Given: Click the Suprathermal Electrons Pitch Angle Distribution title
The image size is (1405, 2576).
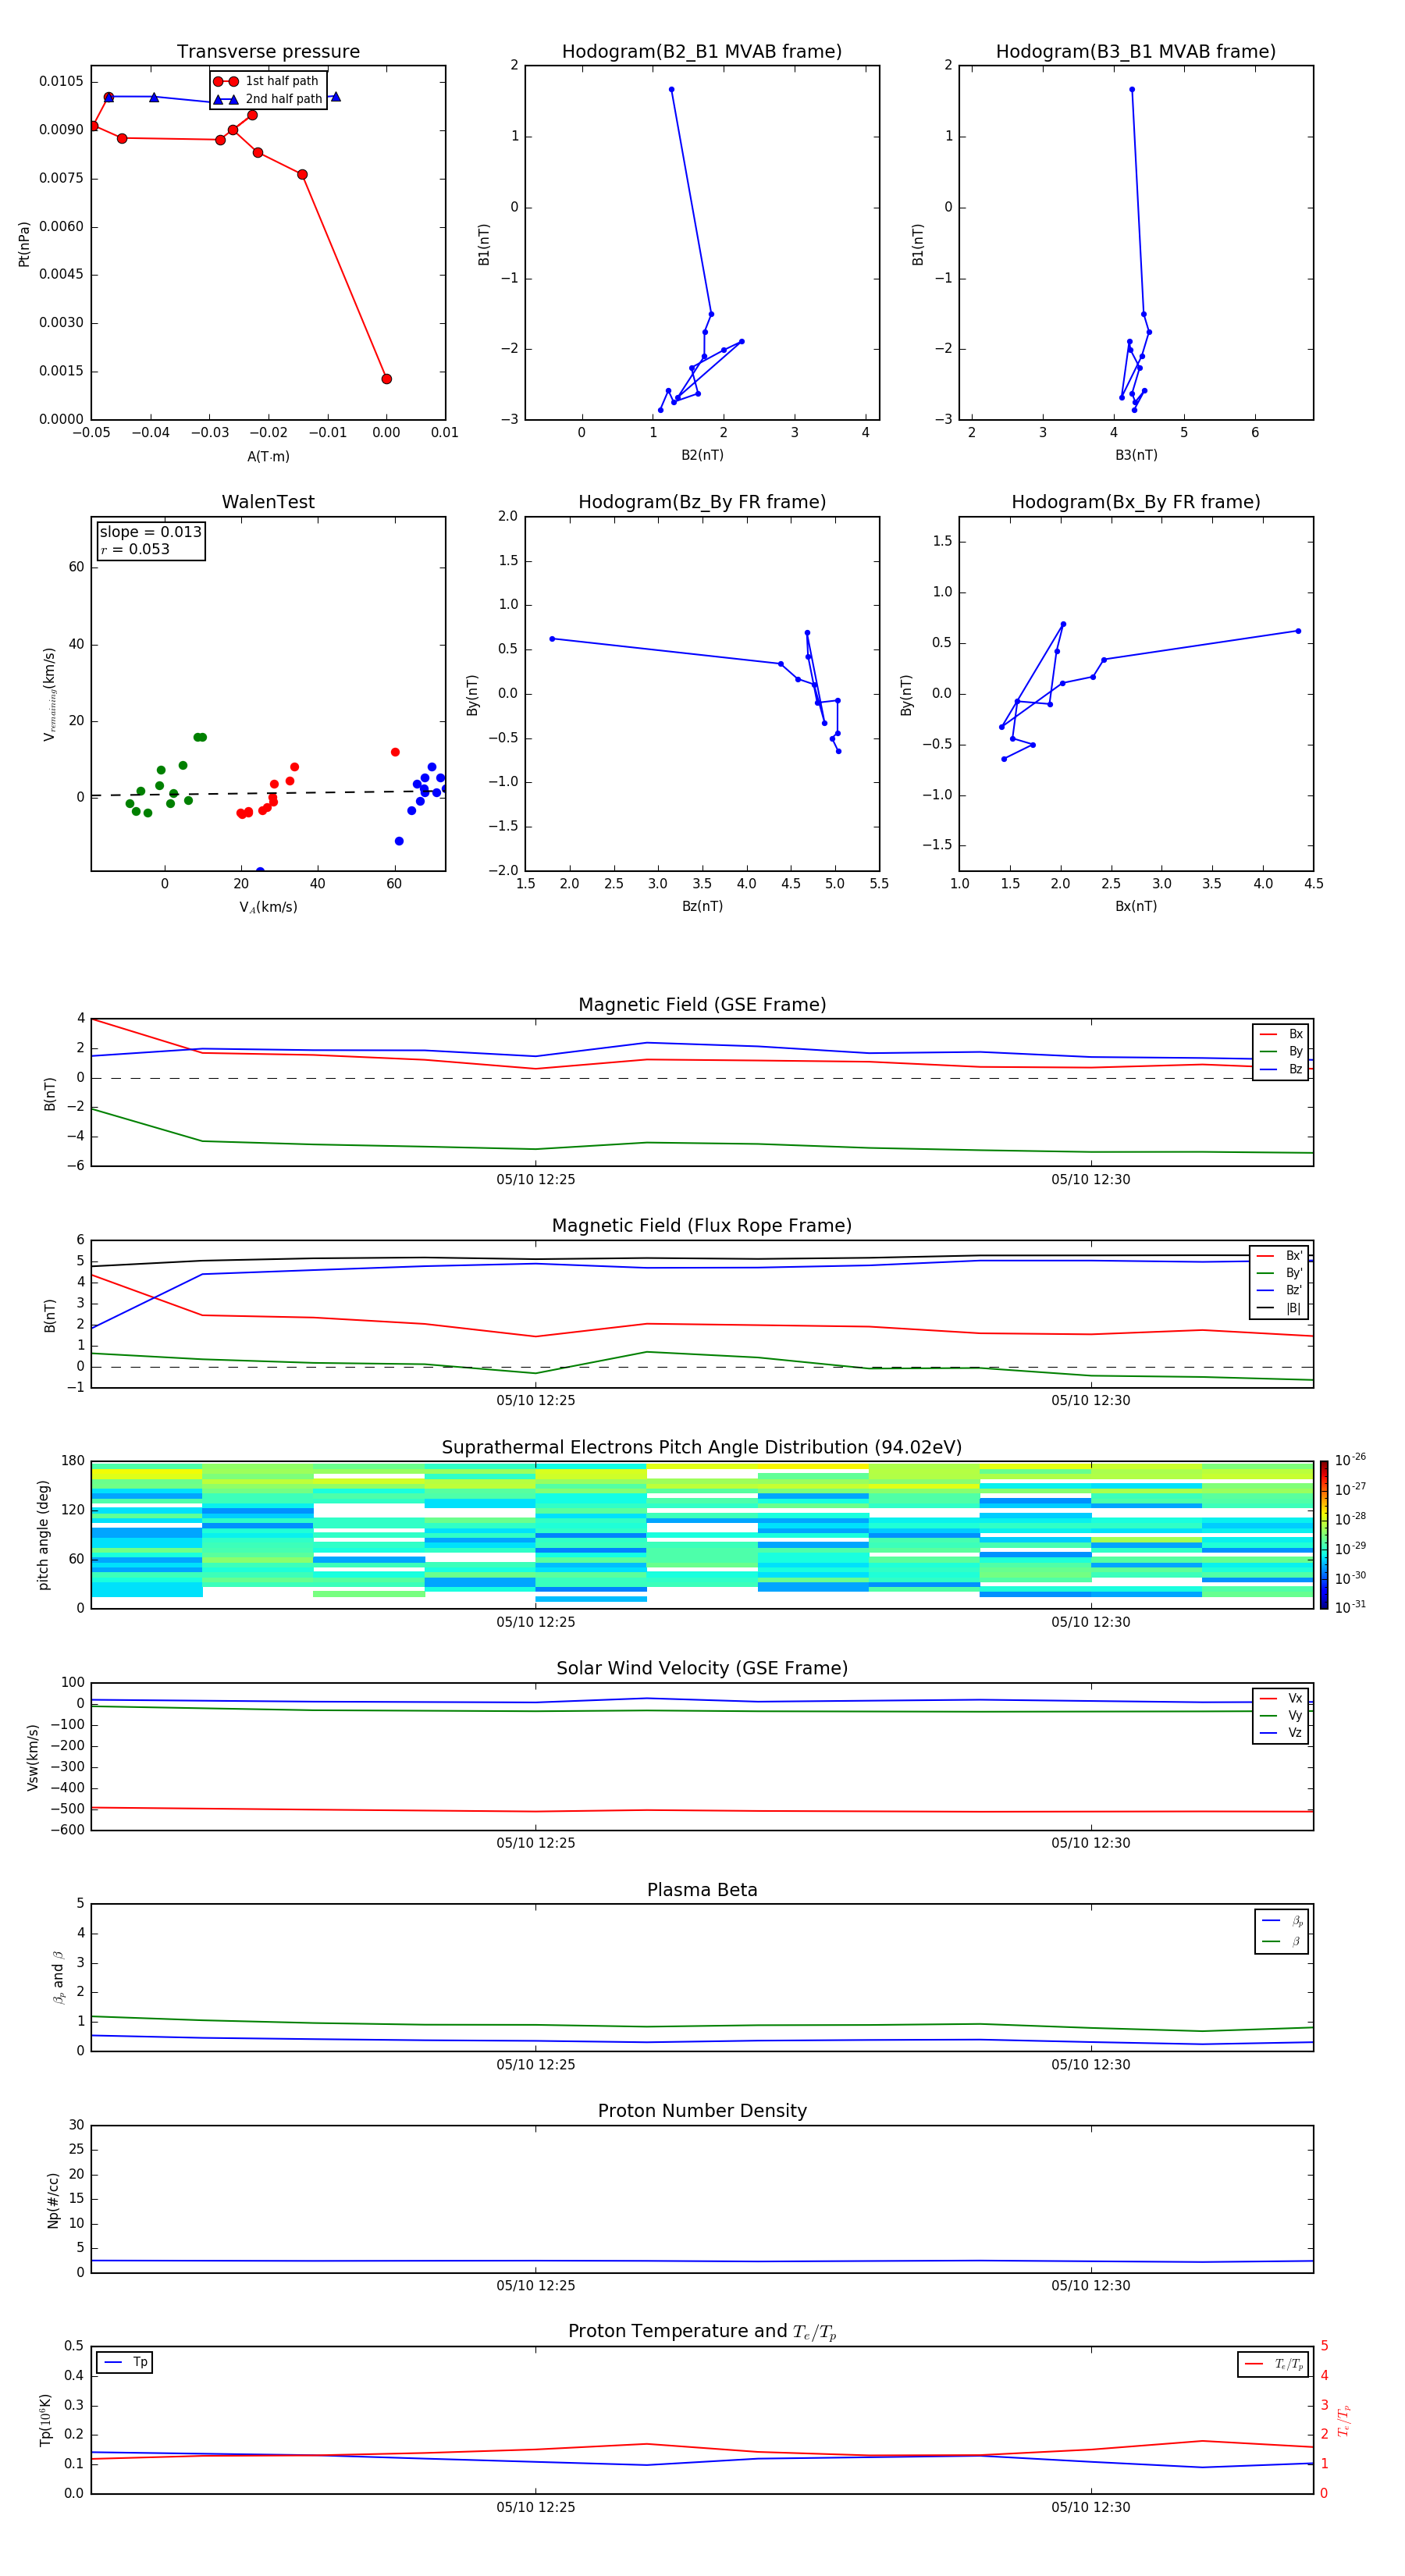Looking at the screenshot, I should pyautogui.click(x=702, y=1447).
